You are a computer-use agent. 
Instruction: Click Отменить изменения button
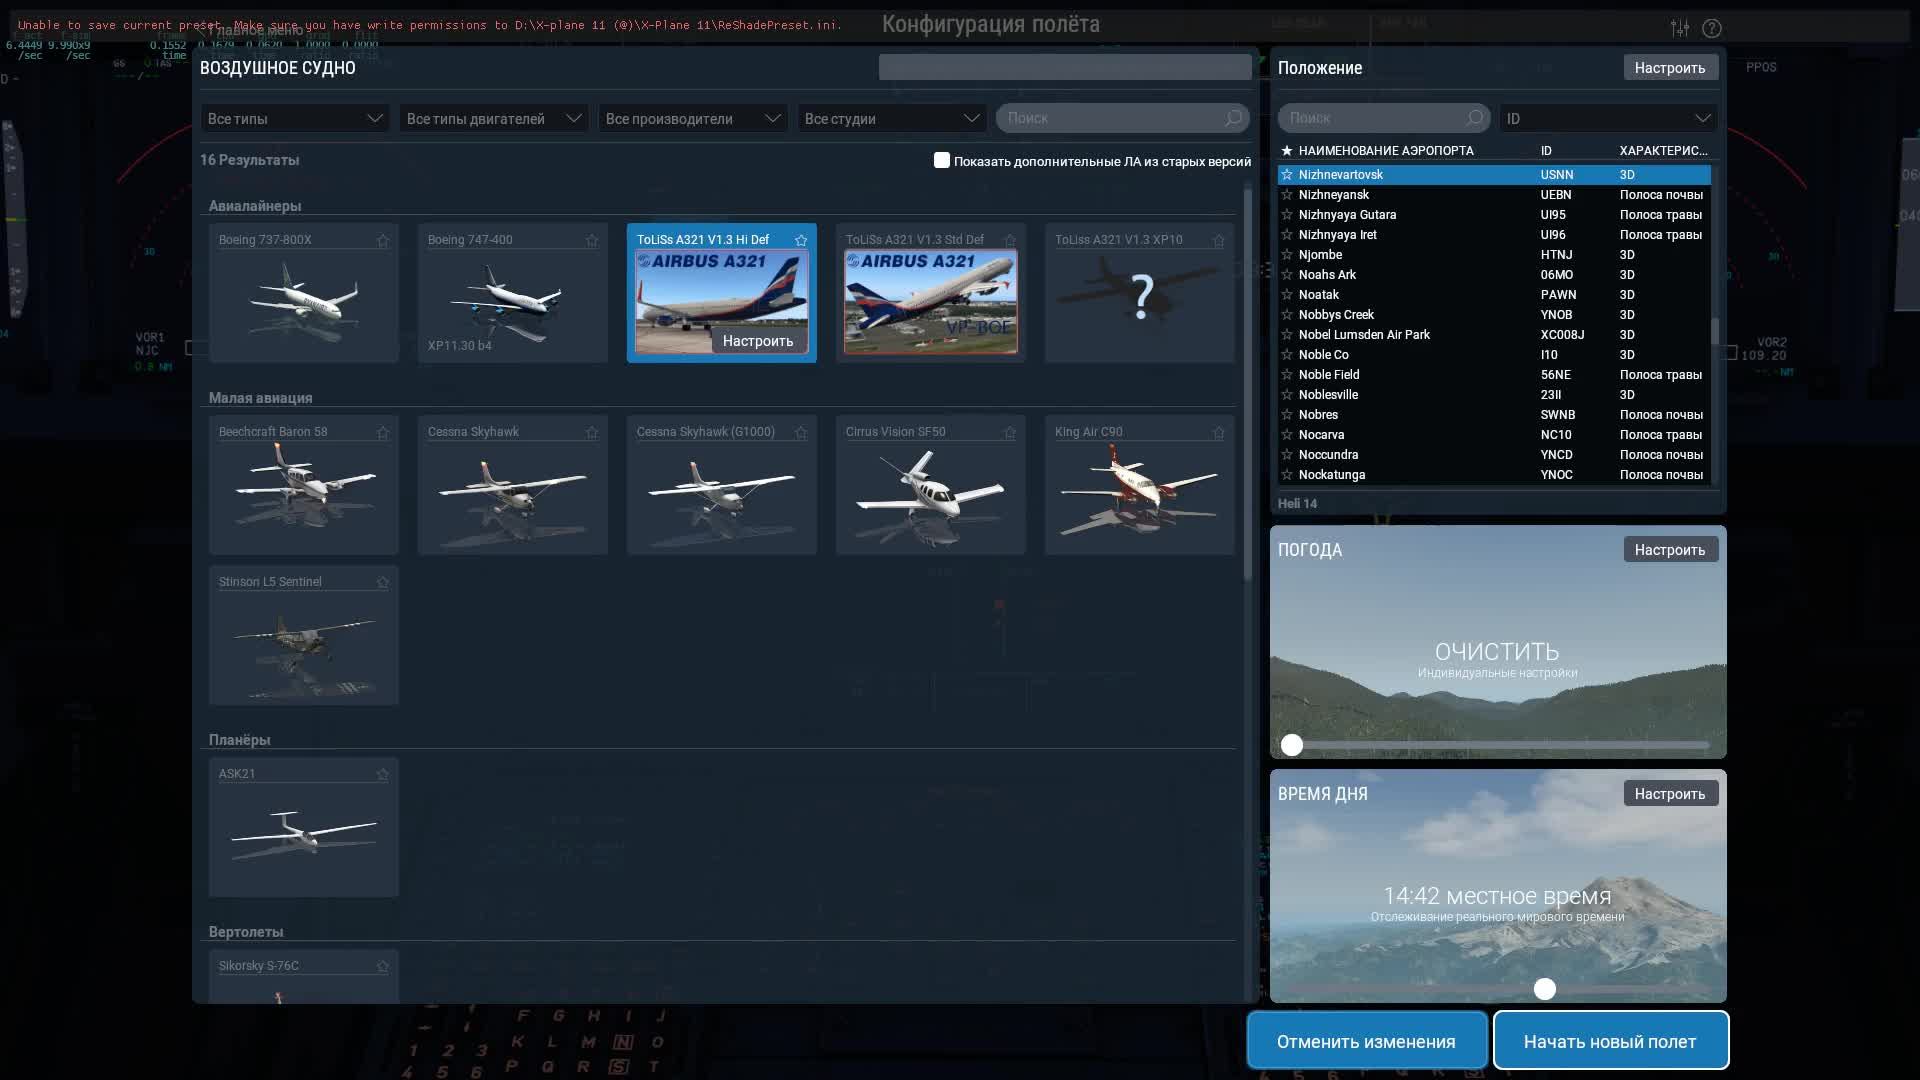click(x=1366, y=1040)
